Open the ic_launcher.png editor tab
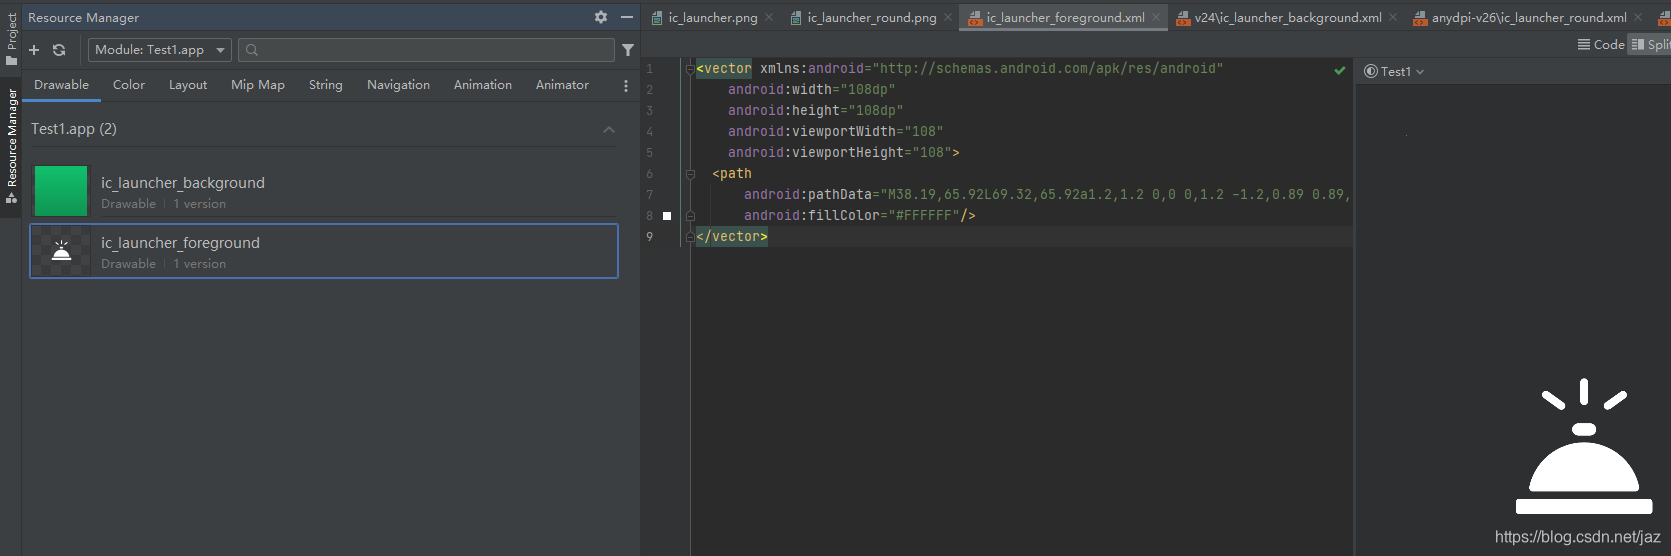The image size is (1671, 556). [712, 18]
